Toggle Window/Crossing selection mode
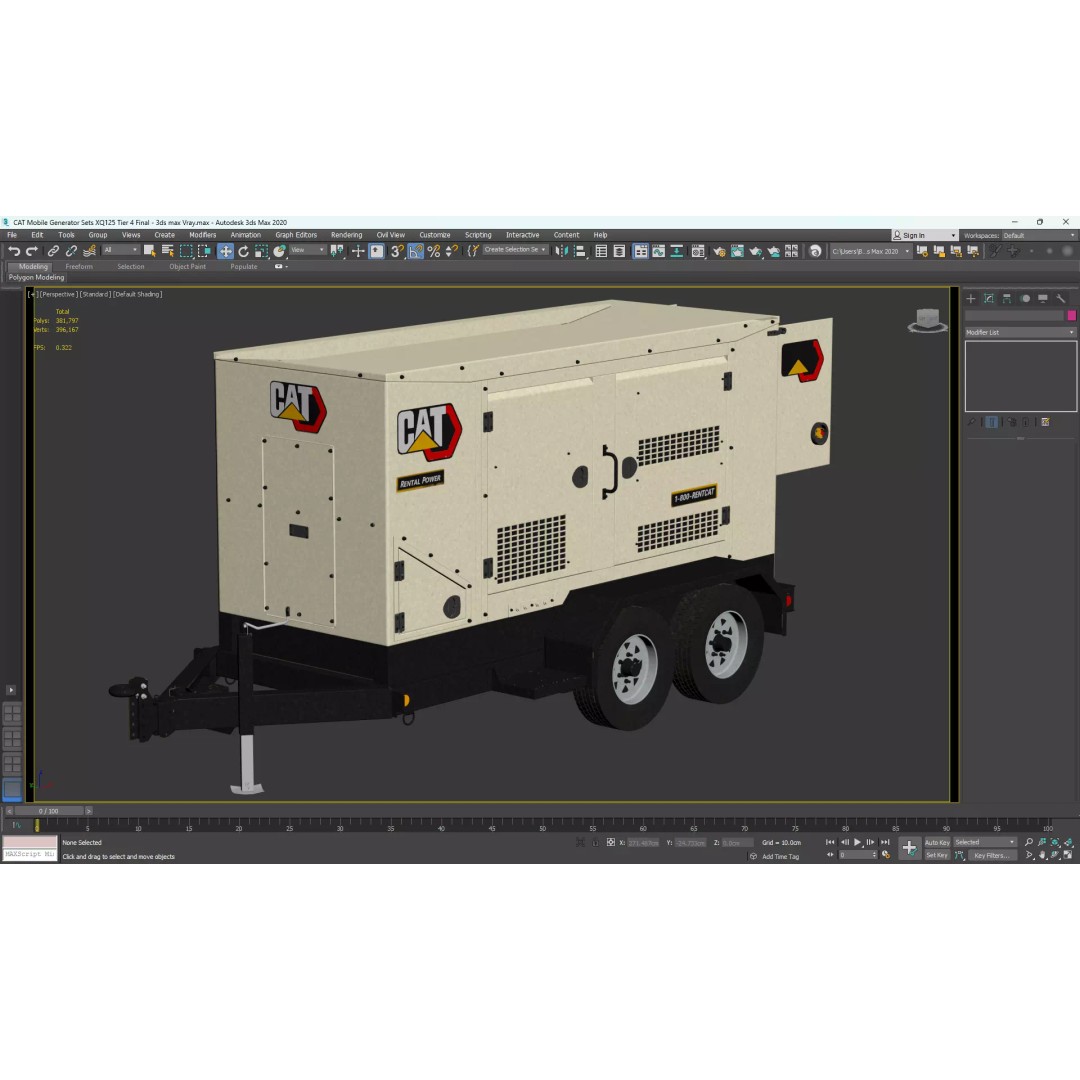Screen dimensions: 1080x1080 tap(205, 251)
